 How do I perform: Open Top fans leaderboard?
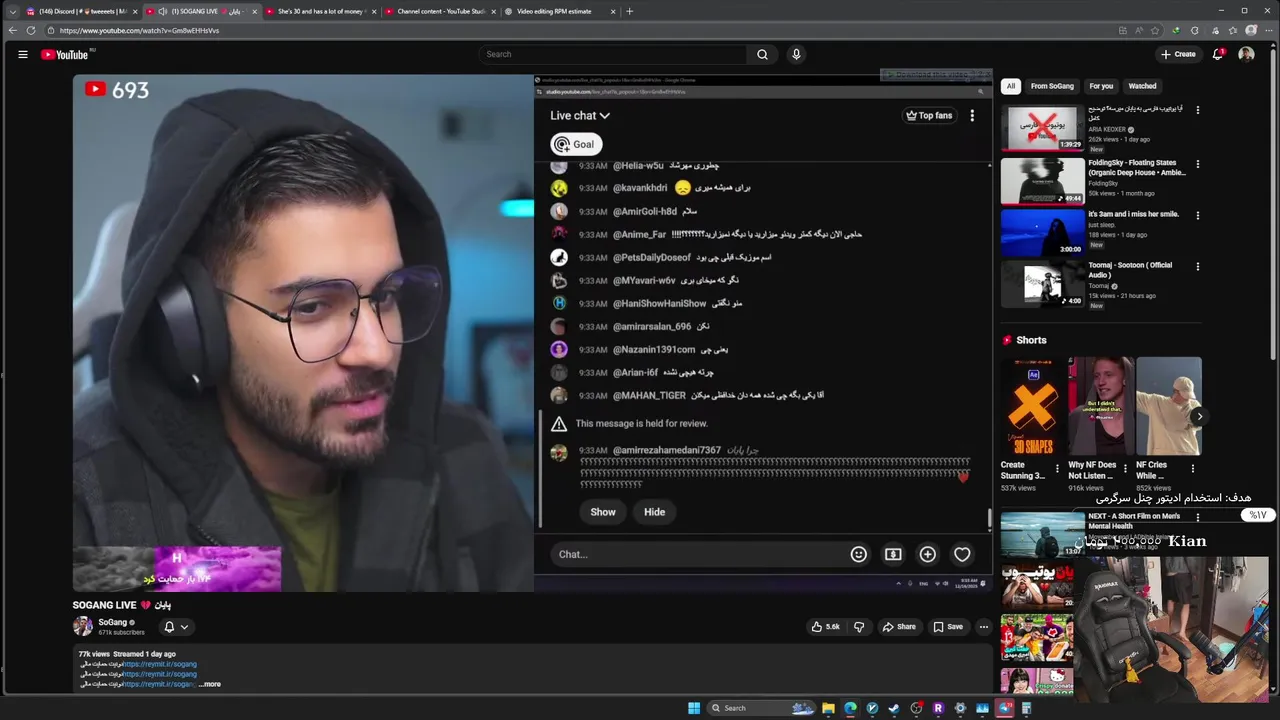[929, 115]
